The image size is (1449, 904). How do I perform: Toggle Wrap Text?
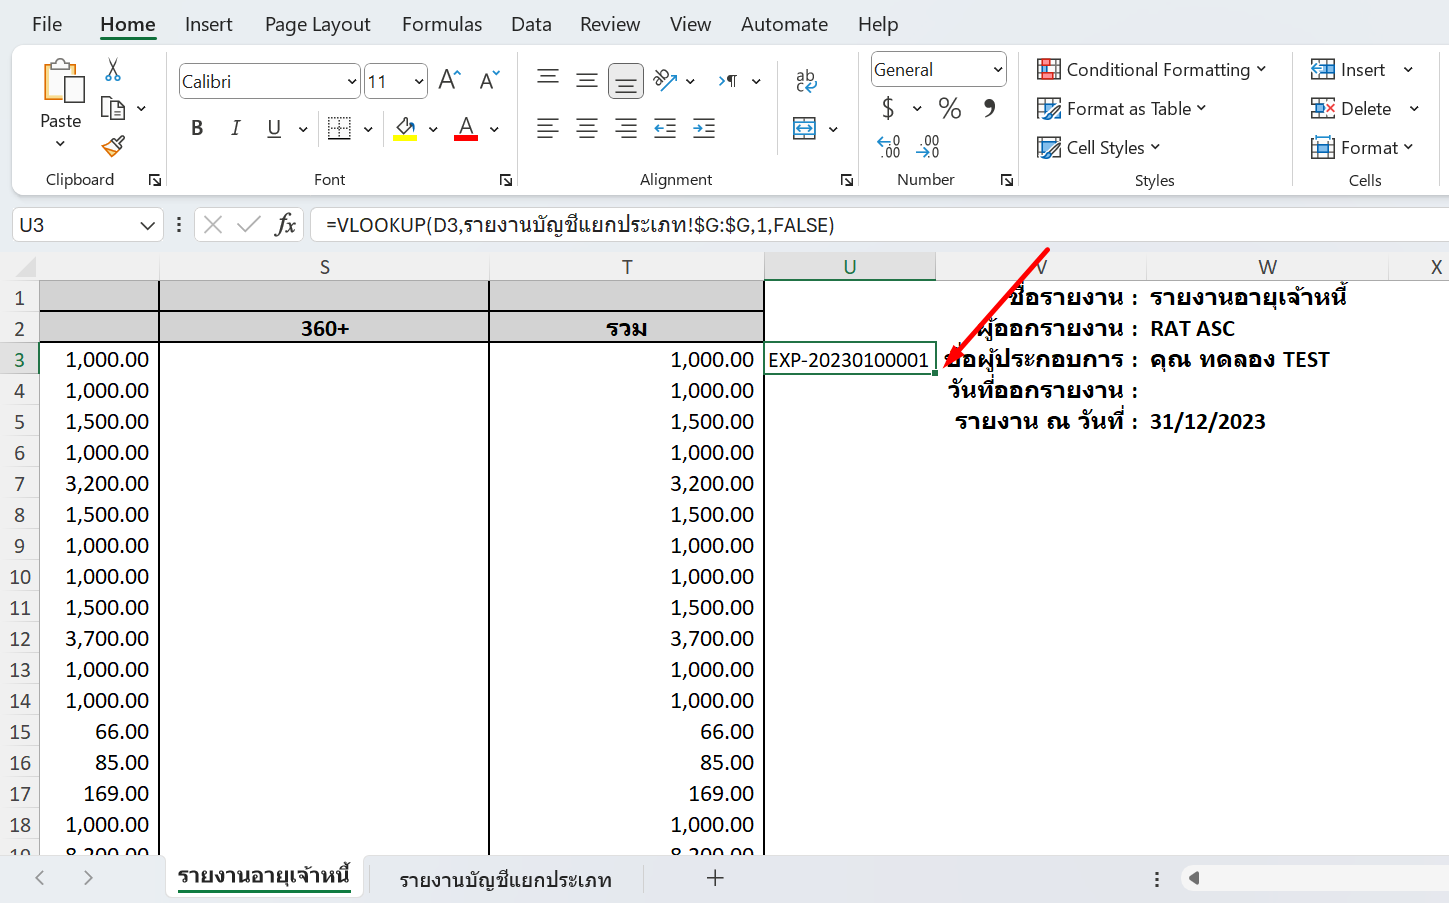tap(806, 81)
